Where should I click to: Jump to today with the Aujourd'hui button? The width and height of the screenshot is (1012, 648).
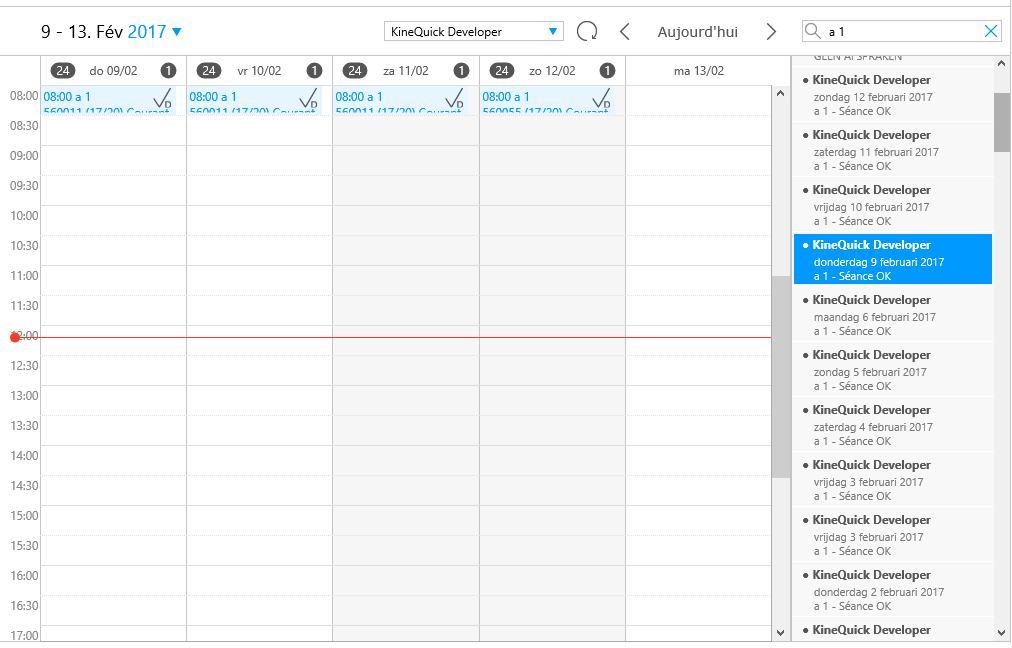[x=698, y=32]
